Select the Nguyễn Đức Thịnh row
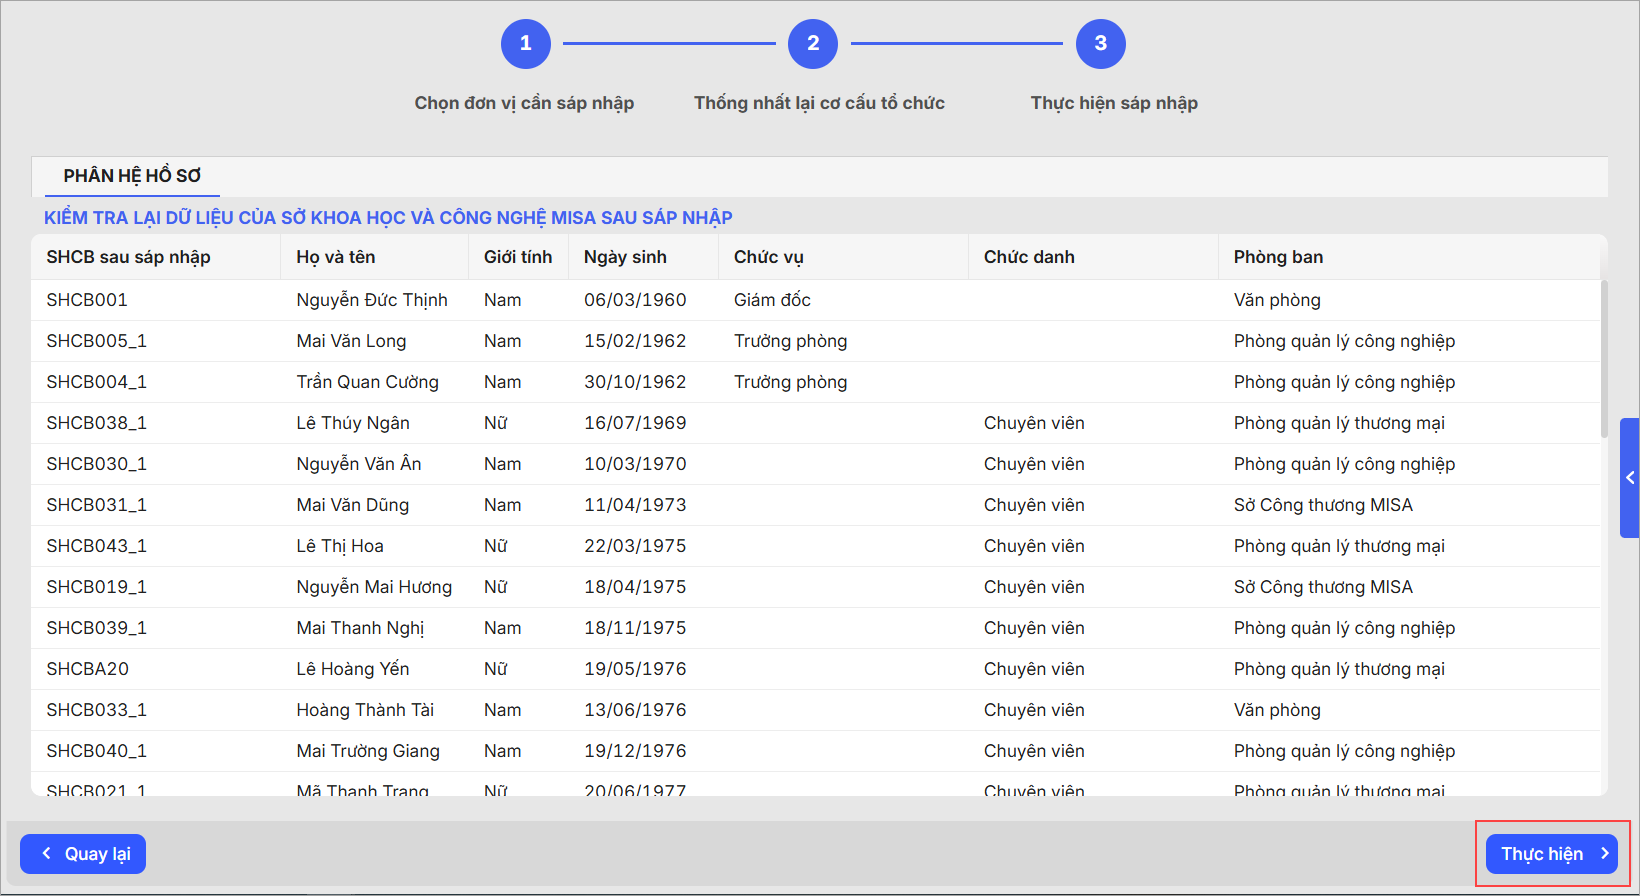The height and width of the screenshot is (896, 1640). coord(372,300)
